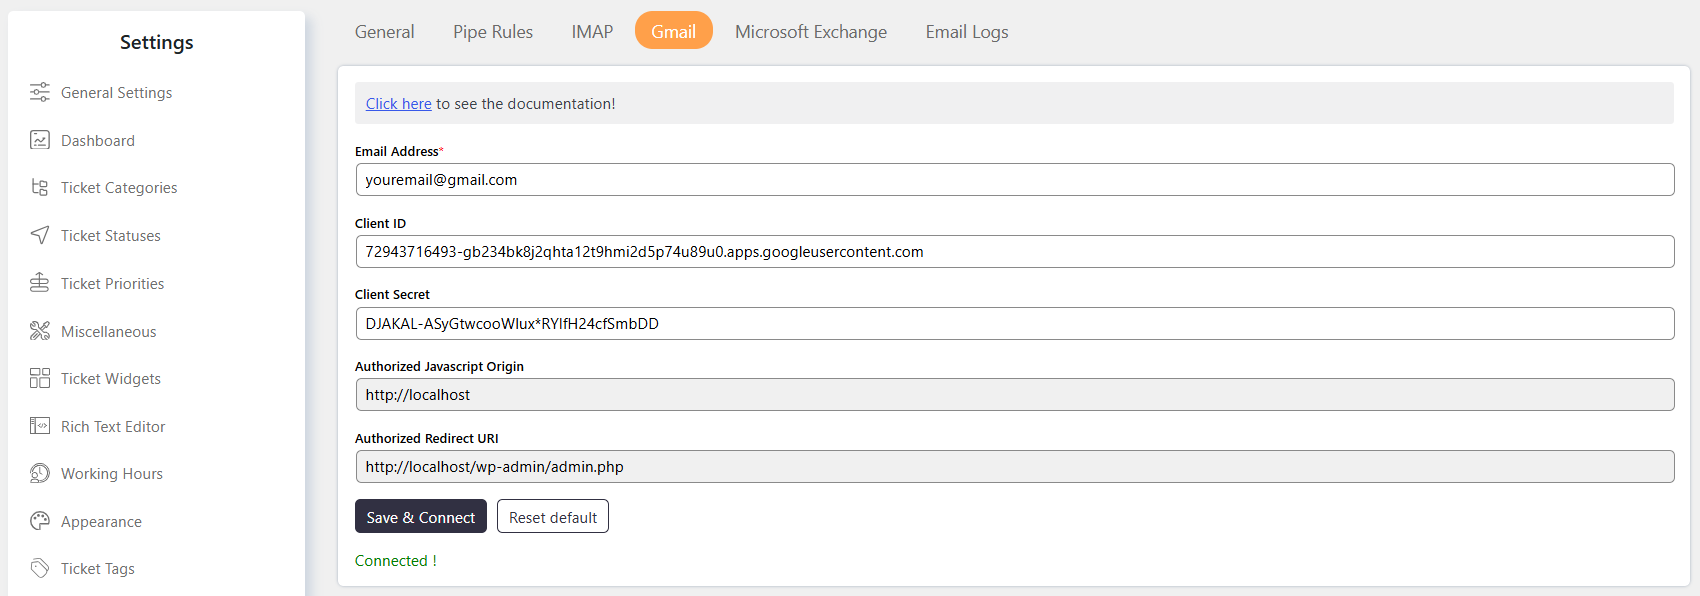The width and height of the screenshot is (1700, 596).
Task: Switch to the General tab
Action: point(384,31)
